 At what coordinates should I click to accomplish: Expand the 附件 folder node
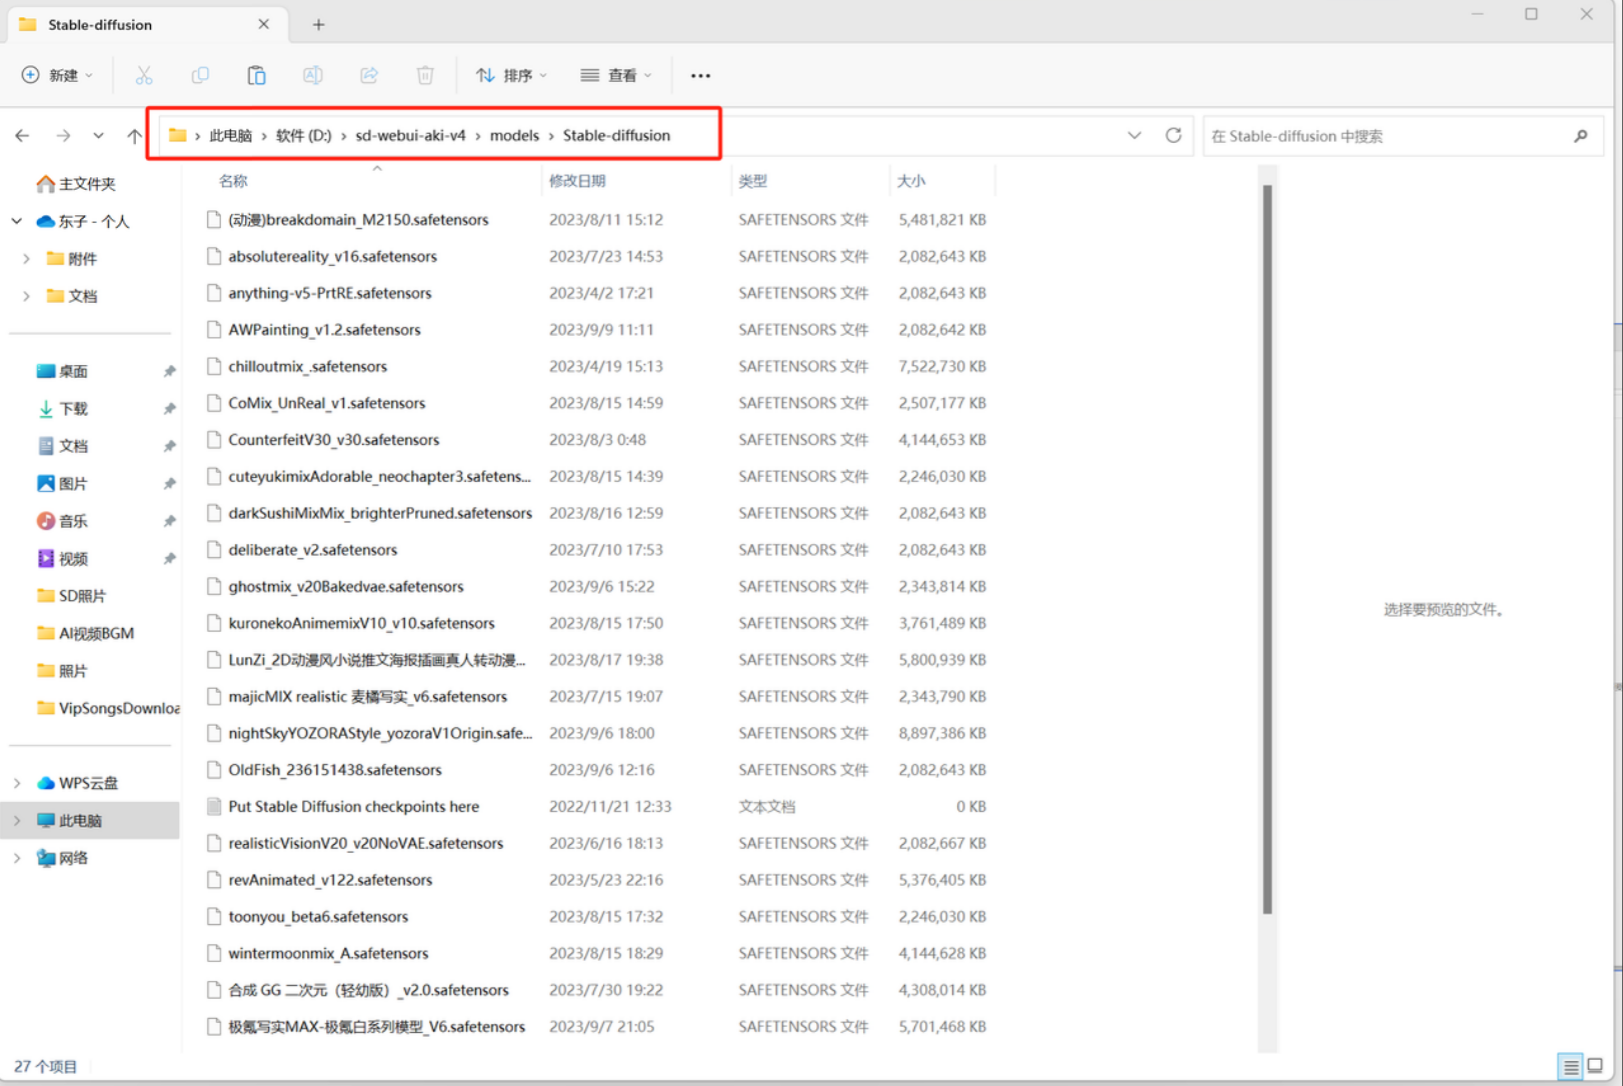point(26,259)
